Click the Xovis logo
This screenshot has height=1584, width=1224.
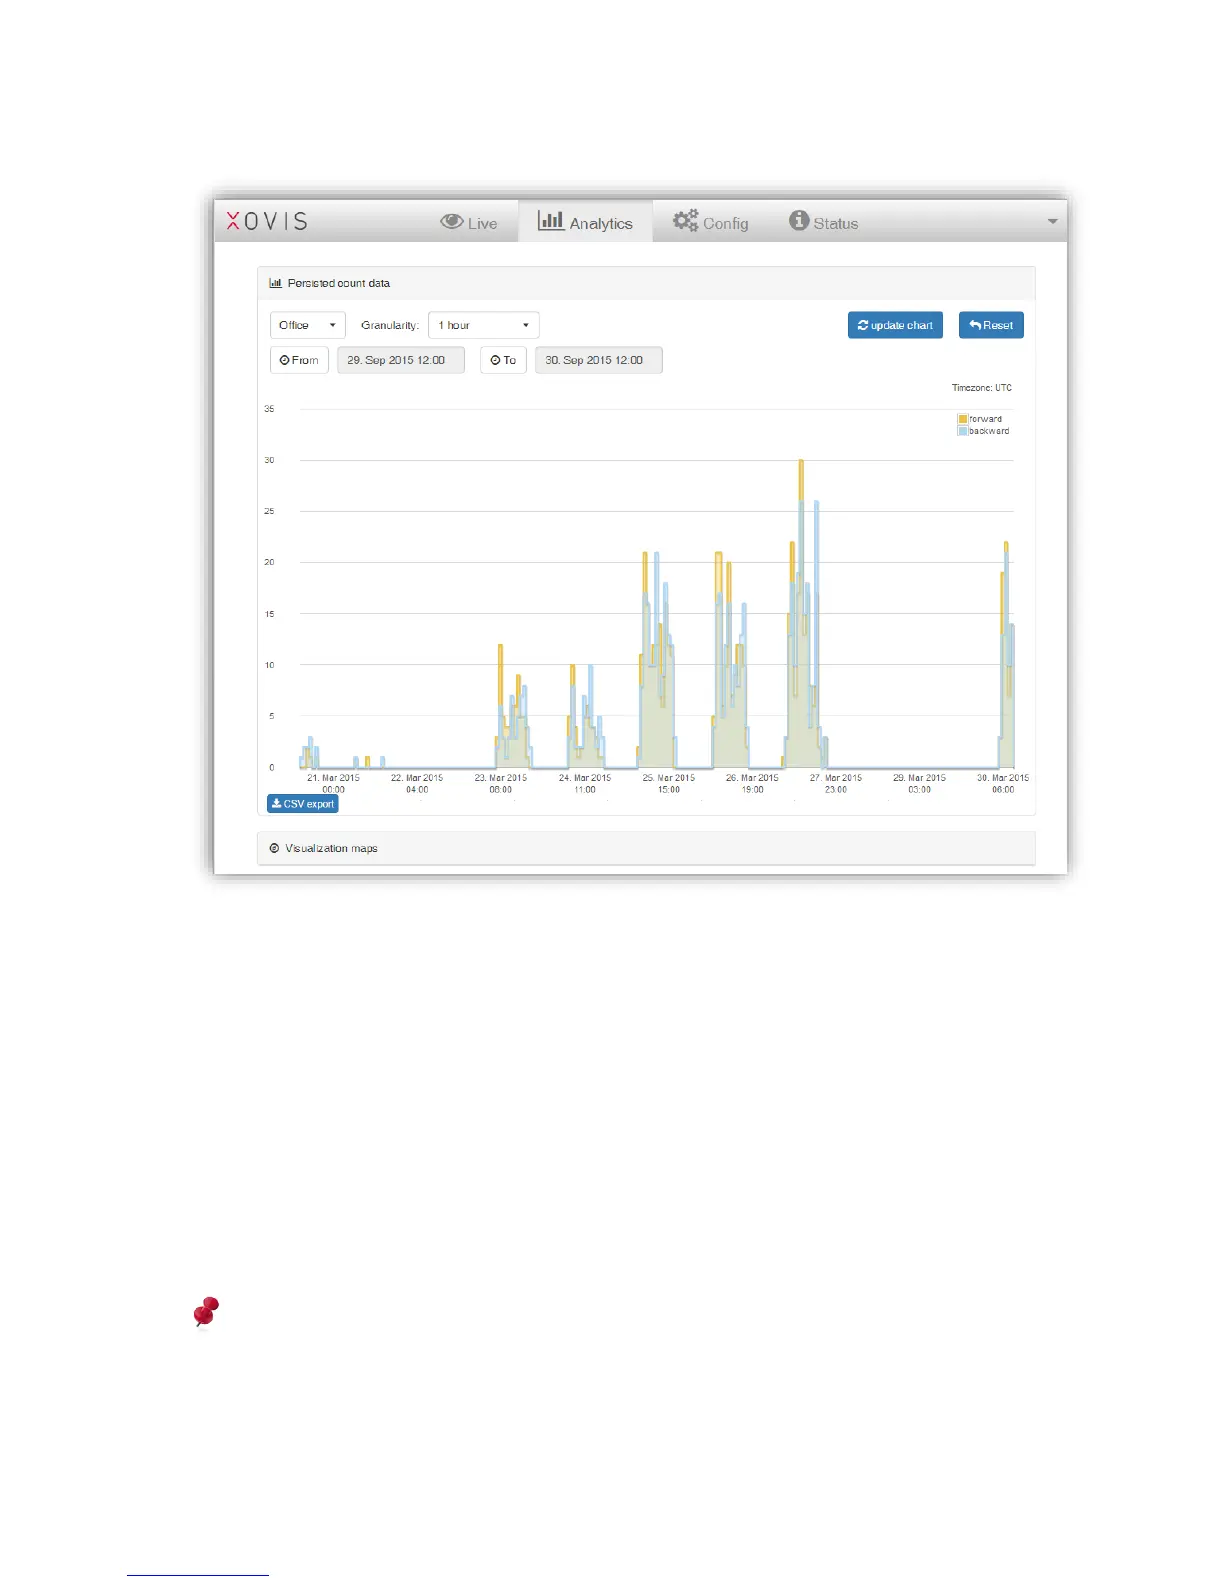[x=267, y=222]
